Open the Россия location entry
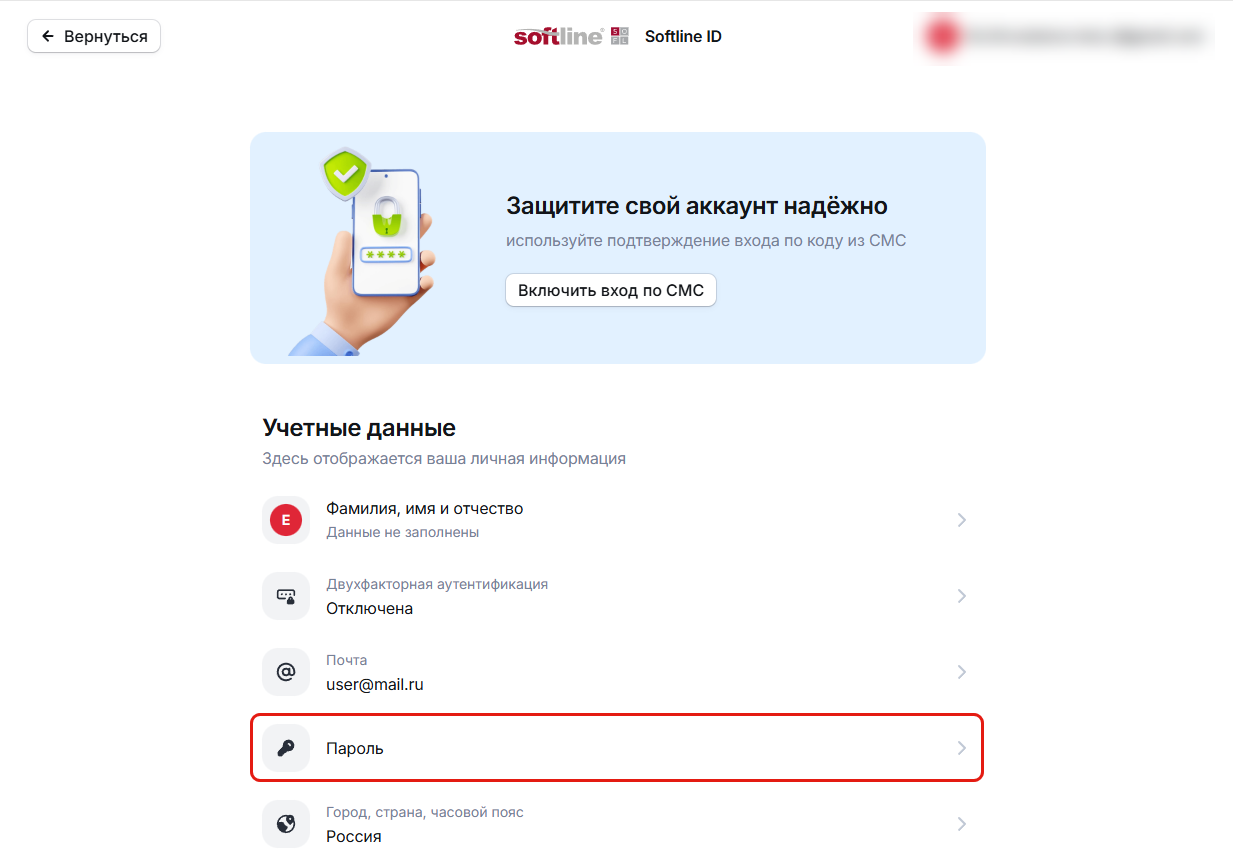Viewport: 1233px width, 861px height. (x=617, y=824)
